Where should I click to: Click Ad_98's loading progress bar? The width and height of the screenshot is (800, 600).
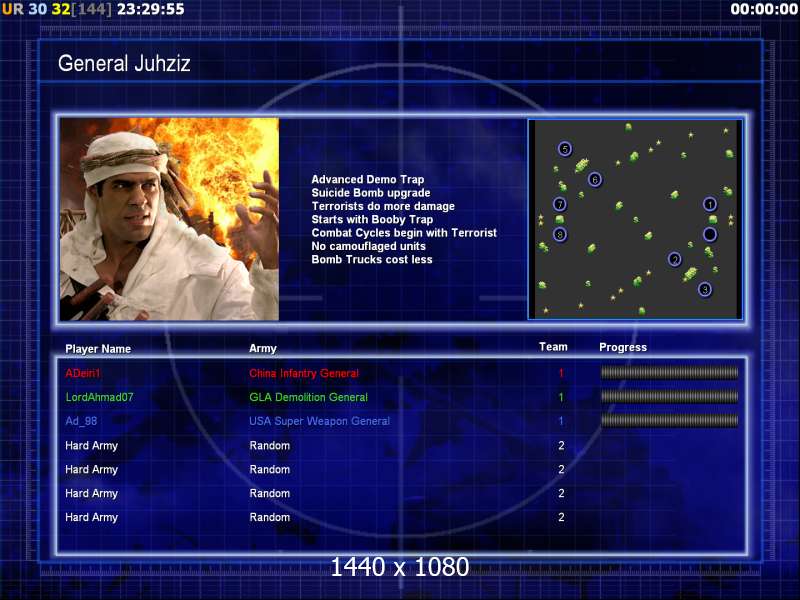pos(669,420)
